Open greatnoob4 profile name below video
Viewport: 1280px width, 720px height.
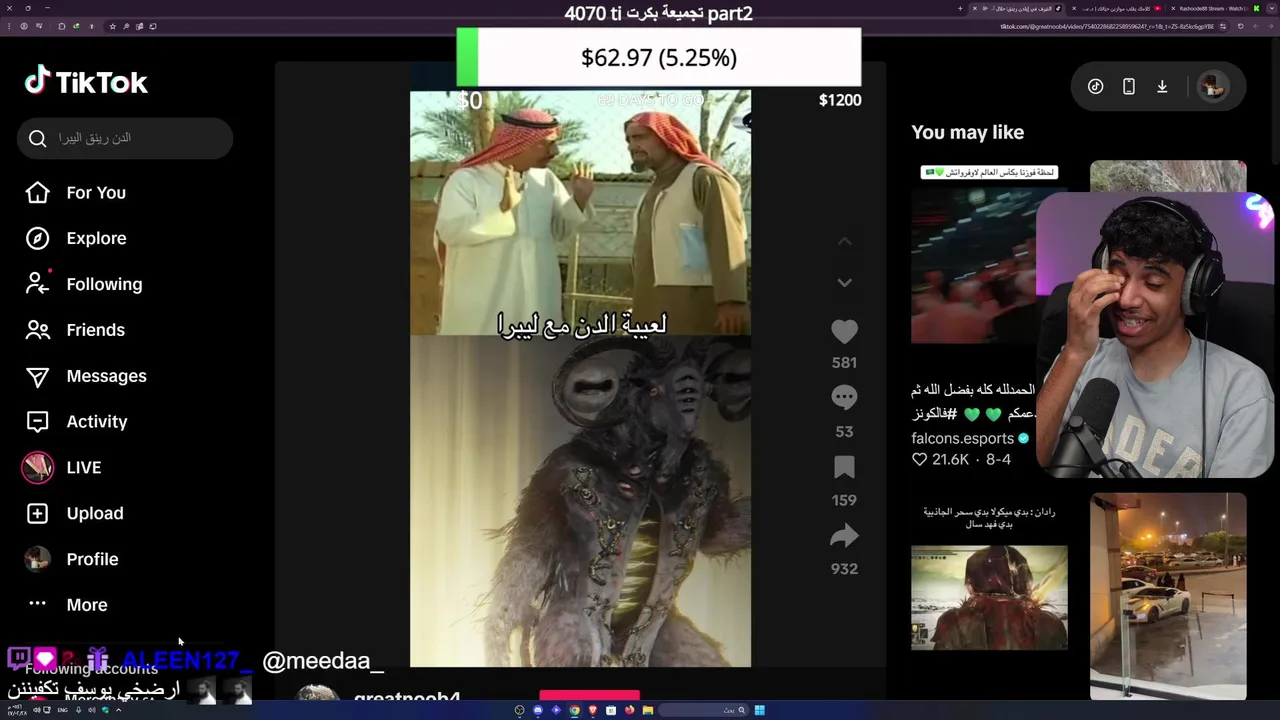click(x=407, y=697)
